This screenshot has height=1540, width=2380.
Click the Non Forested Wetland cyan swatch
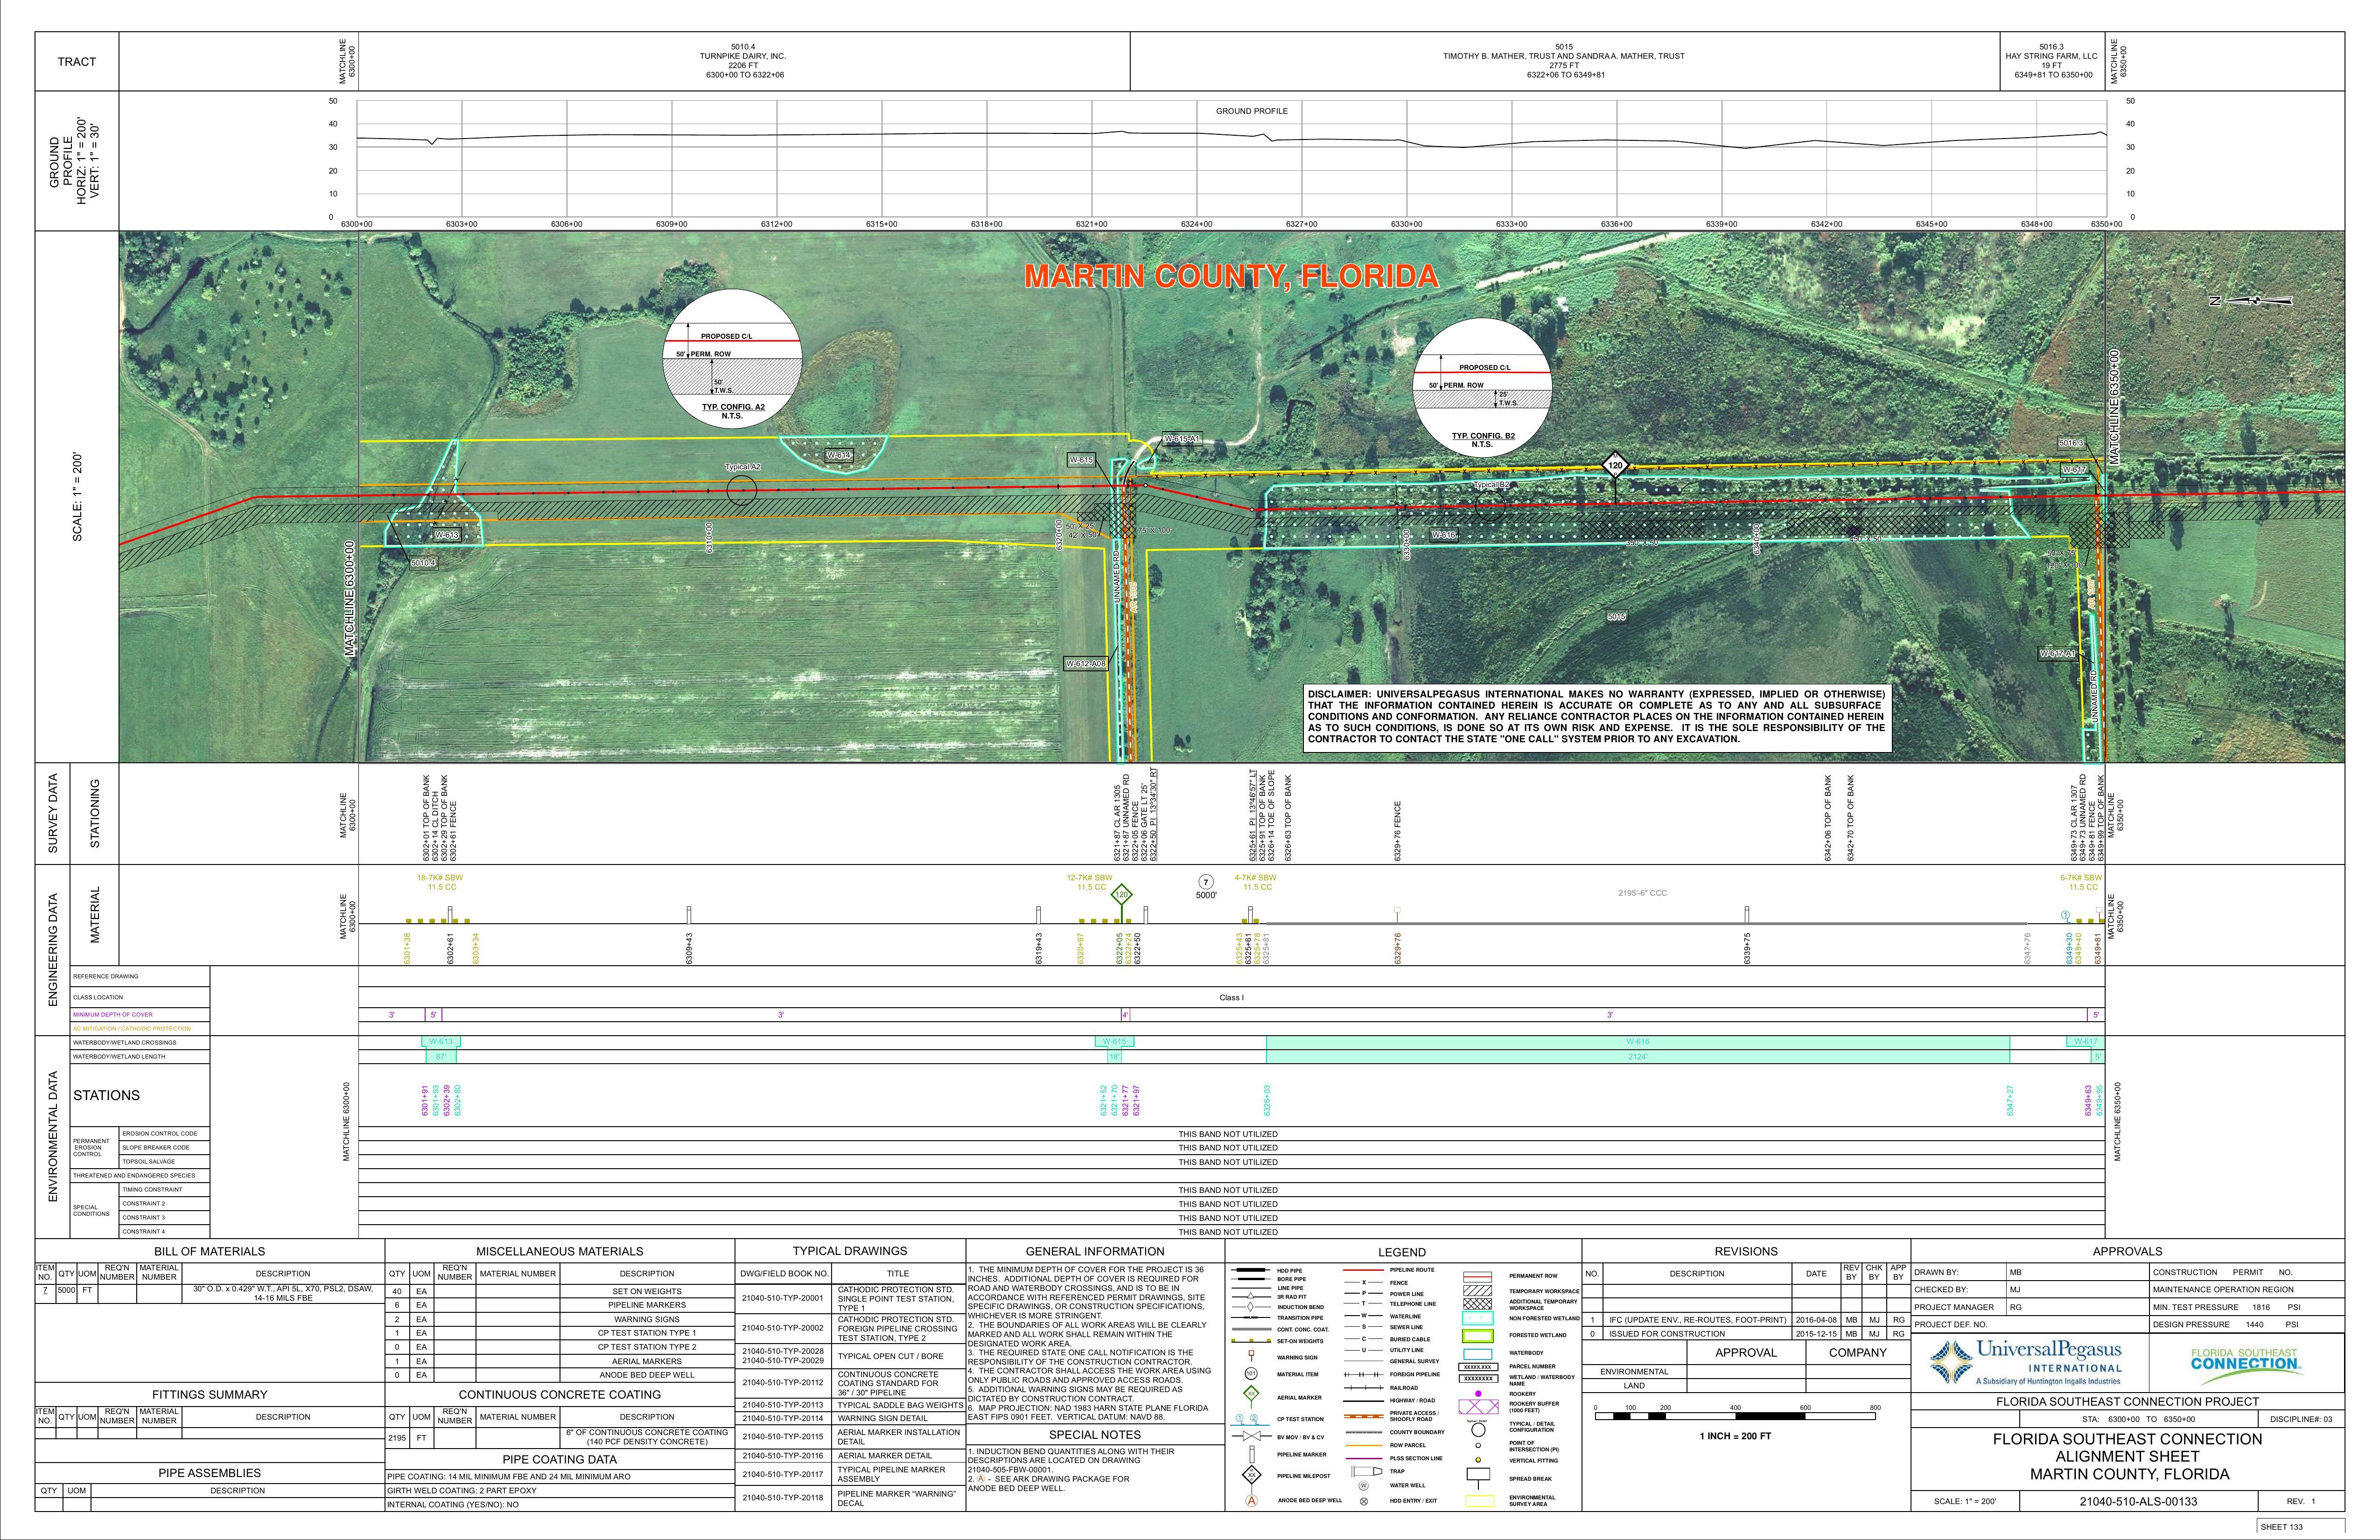click(1477, 1319)
